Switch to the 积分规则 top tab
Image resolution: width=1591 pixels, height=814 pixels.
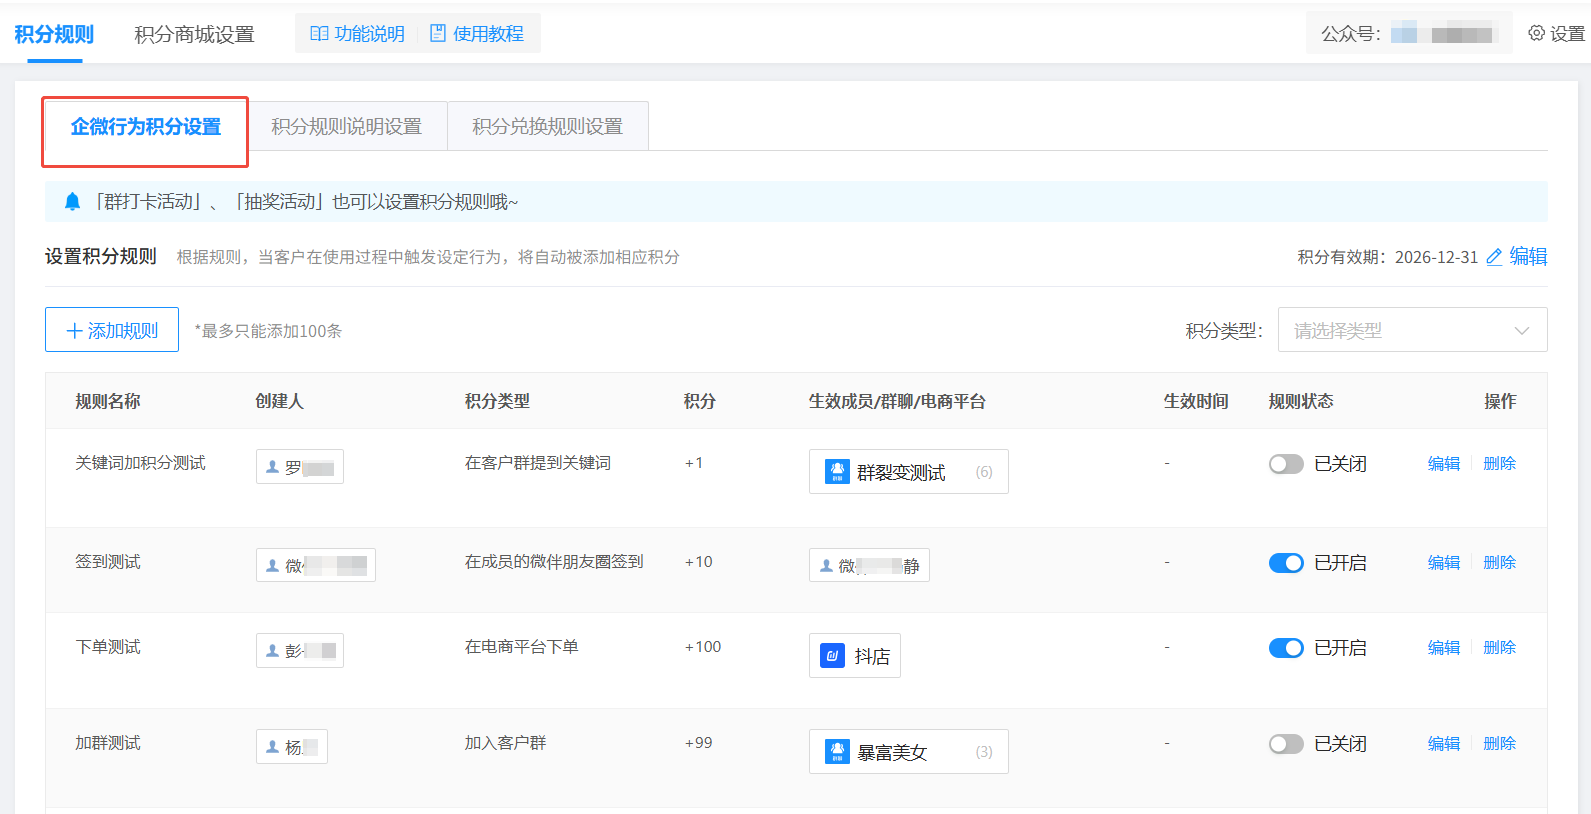point(54,34)
